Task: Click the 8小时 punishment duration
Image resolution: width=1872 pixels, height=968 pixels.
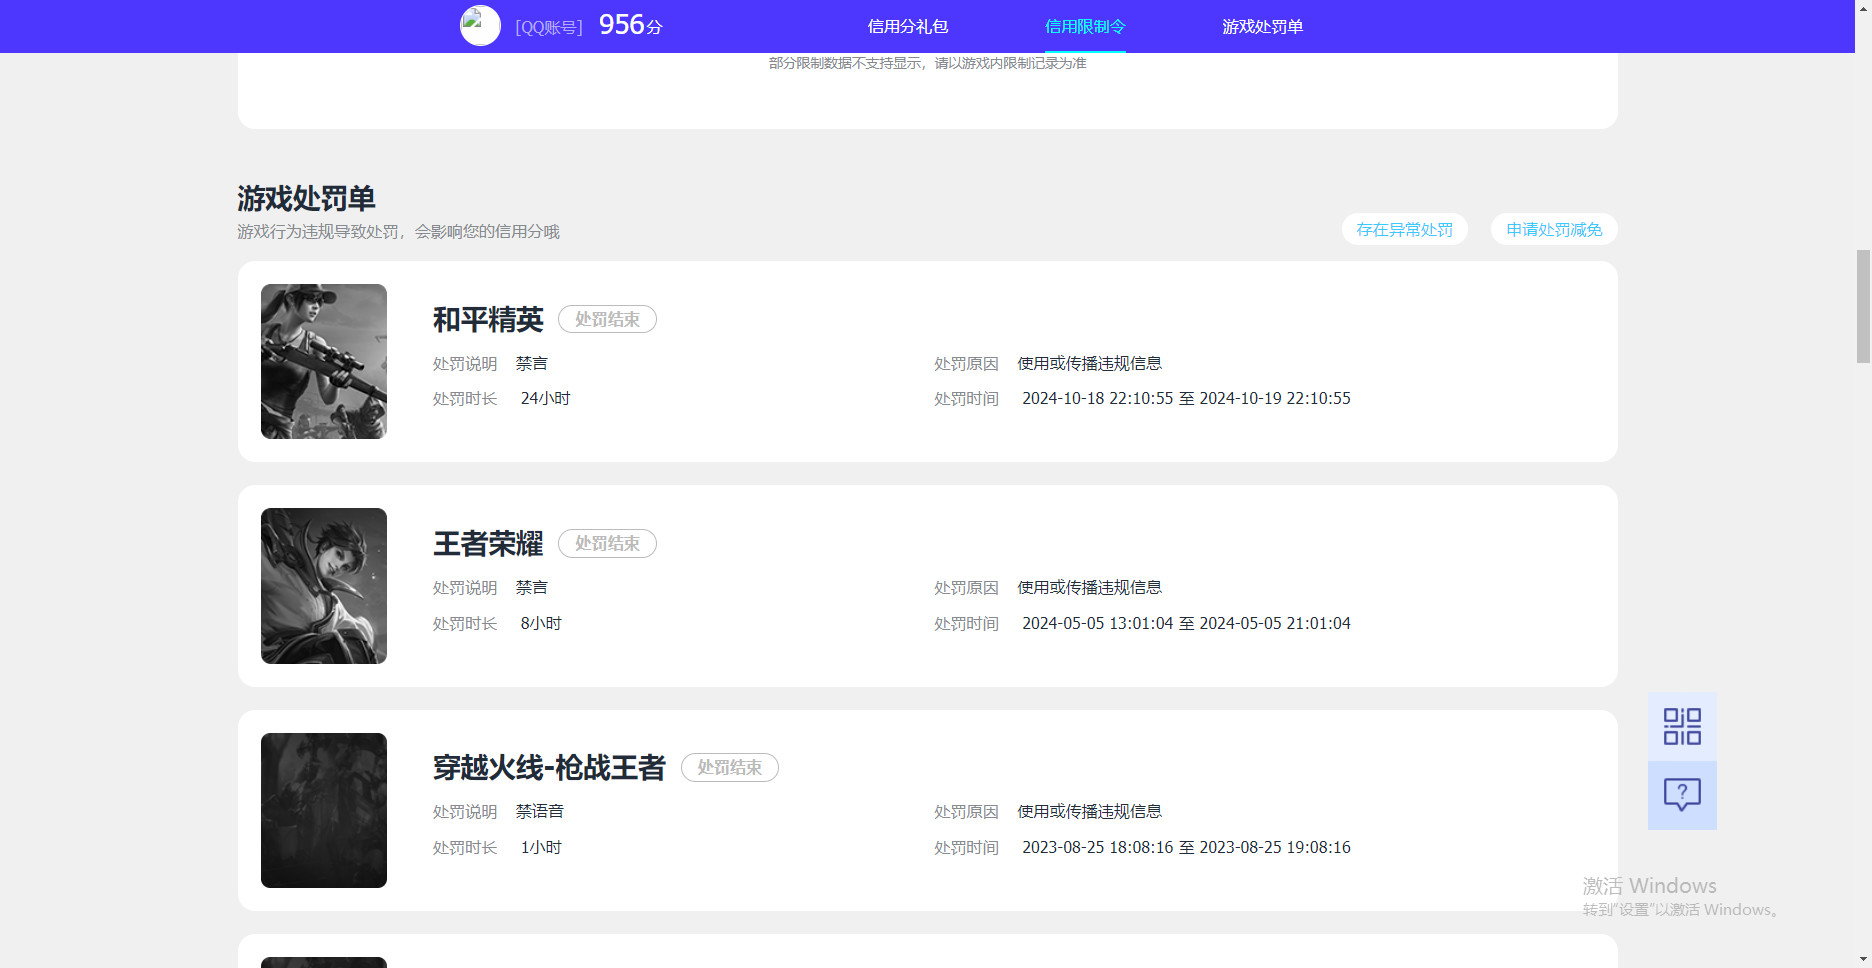Action: (541, 623)
